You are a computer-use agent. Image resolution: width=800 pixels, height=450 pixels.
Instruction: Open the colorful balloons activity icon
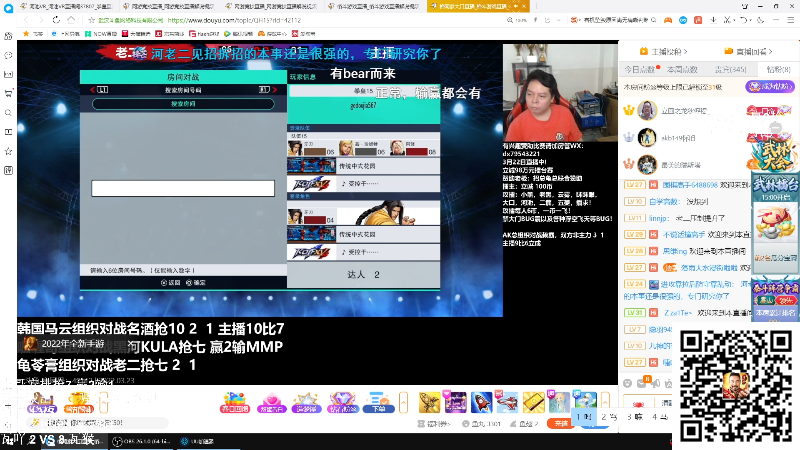point(235,403)
